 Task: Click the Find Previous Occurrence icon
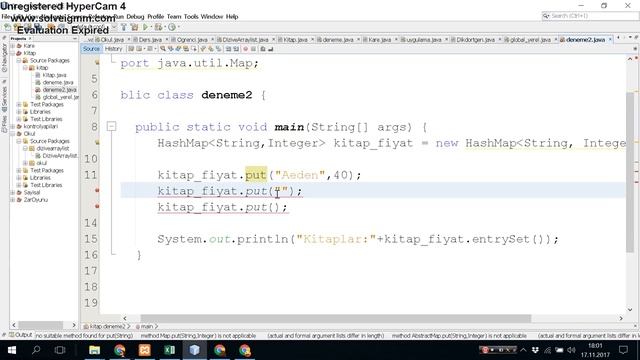click(x=171, y=49)
